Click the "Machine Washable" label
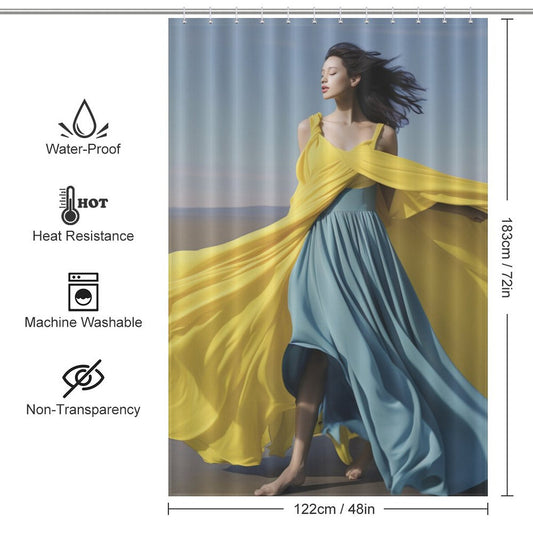This screenshot has height=533, width=533. pos(83,322)
